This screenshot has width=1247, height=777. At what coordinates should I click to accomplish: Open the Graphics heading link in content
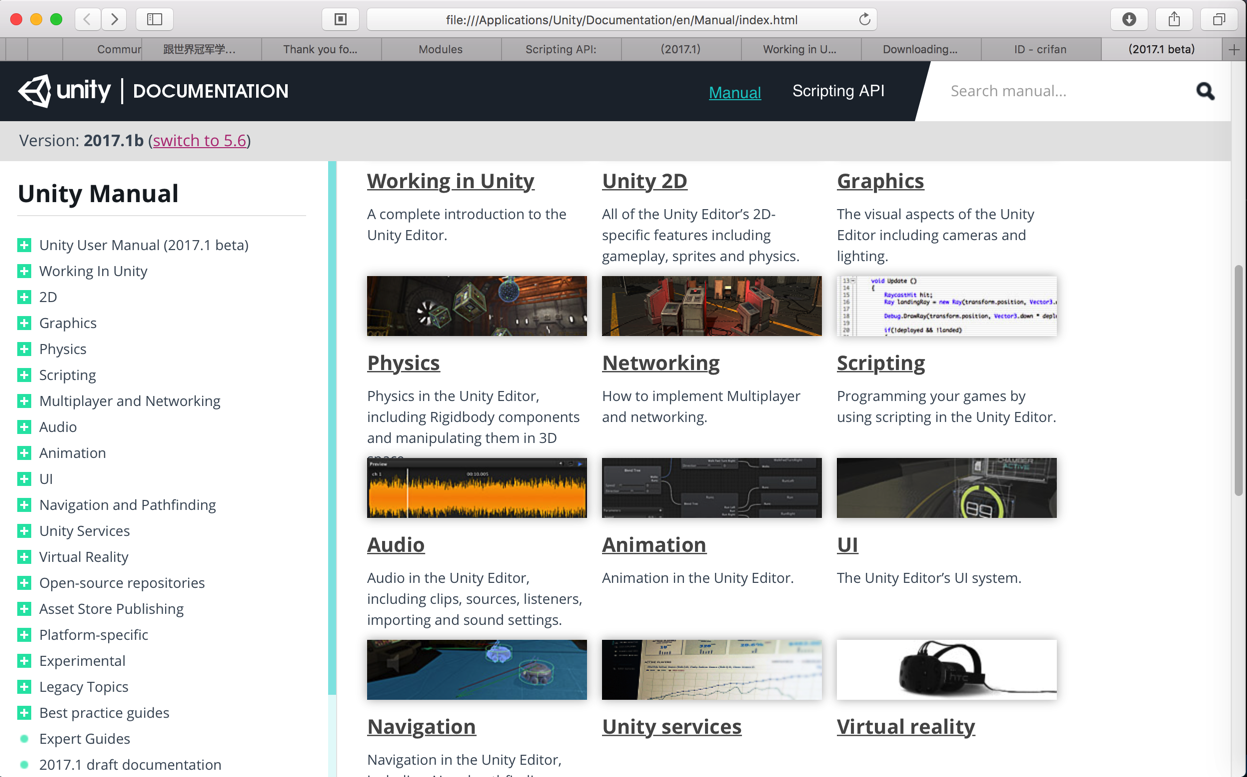880,181
